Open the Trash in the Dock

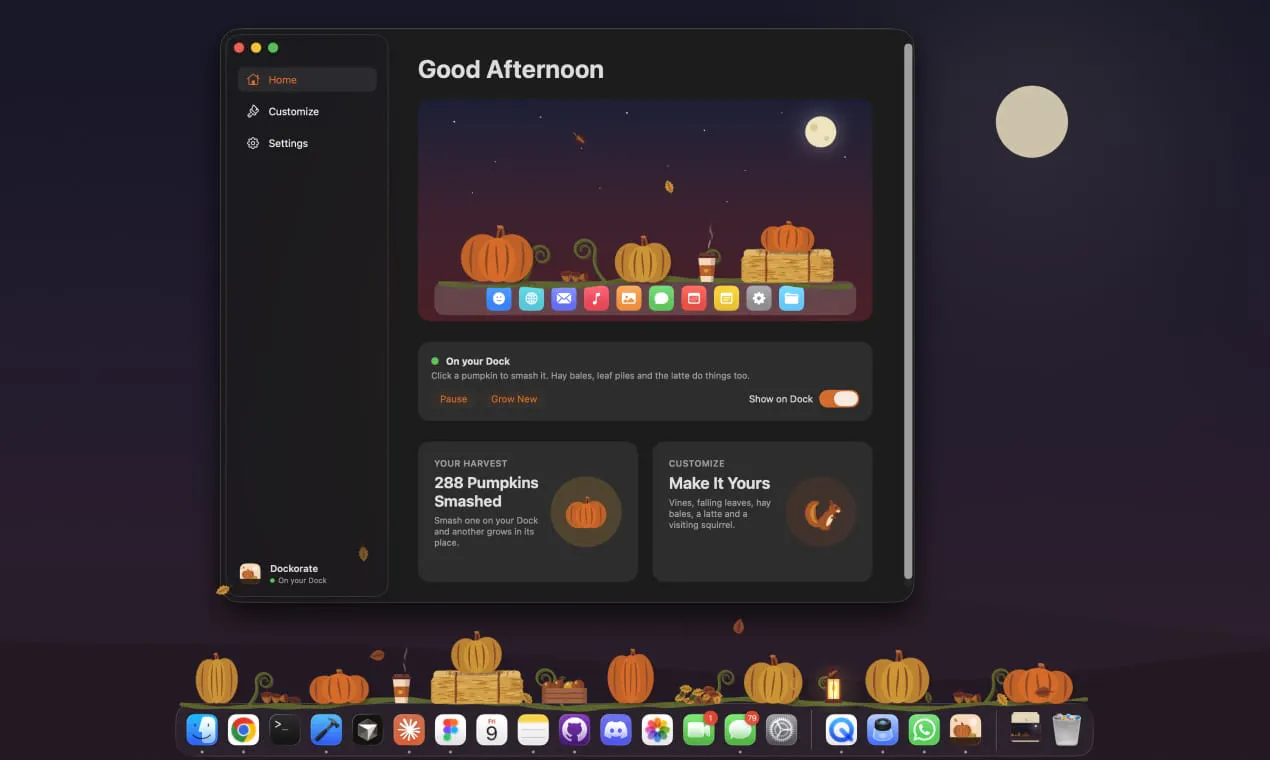[1067, 730]
